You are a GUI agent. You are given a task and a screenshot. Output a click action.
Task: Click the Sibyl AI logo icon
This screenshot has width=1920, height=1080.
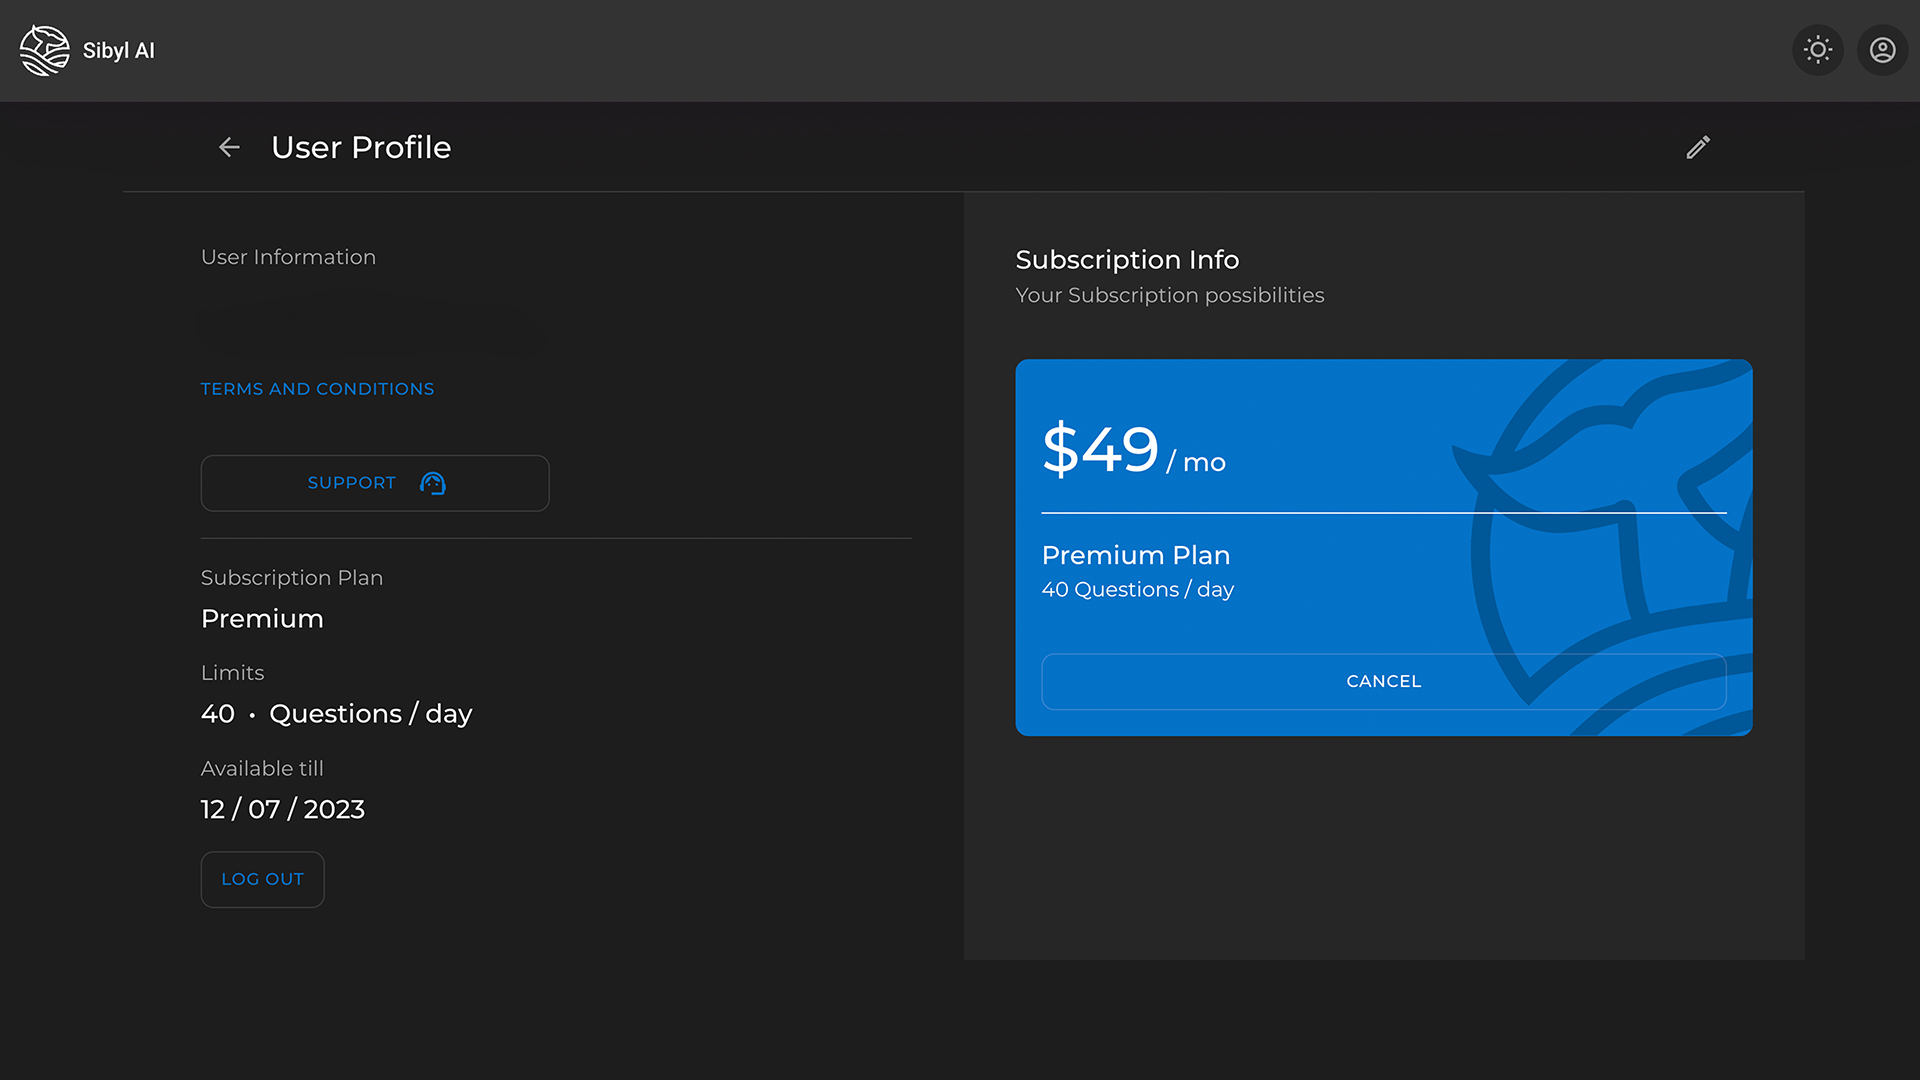pyautogui.click(x=45, y=50)
